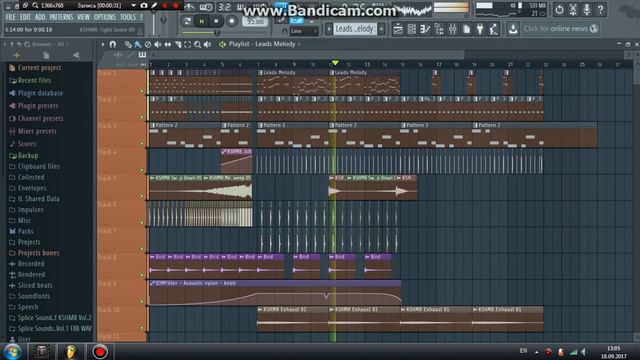Open the TOOLS menu
This screenshot has height=360, width=640.
point(128,17)
